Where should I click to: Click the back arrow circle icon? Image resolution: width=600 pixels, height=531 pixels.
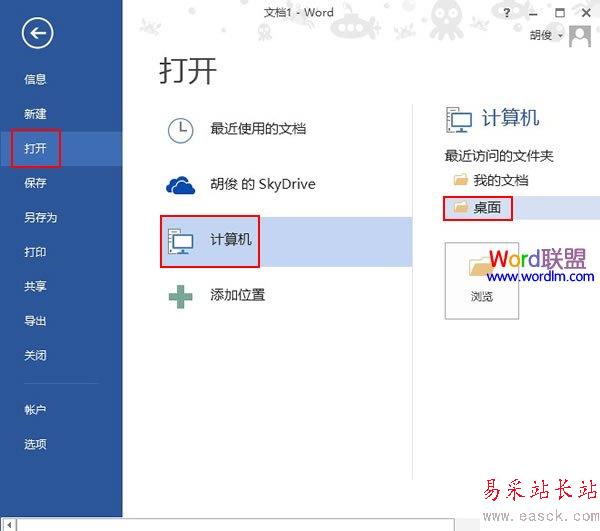[x=38, y=33]
